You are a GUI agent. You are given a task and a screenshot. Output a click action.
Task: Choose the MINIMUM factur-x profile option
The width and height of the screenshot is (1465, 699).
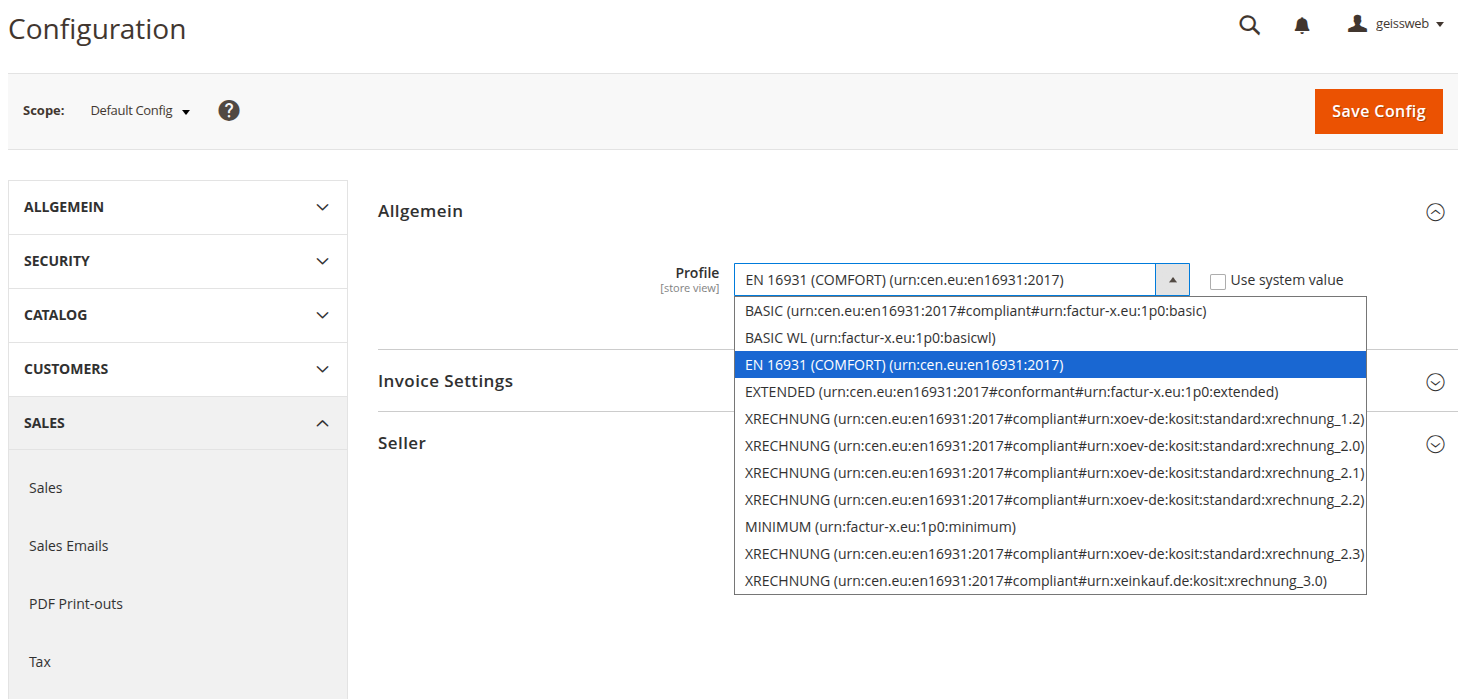pyautogui.click(x=880, y=527)
